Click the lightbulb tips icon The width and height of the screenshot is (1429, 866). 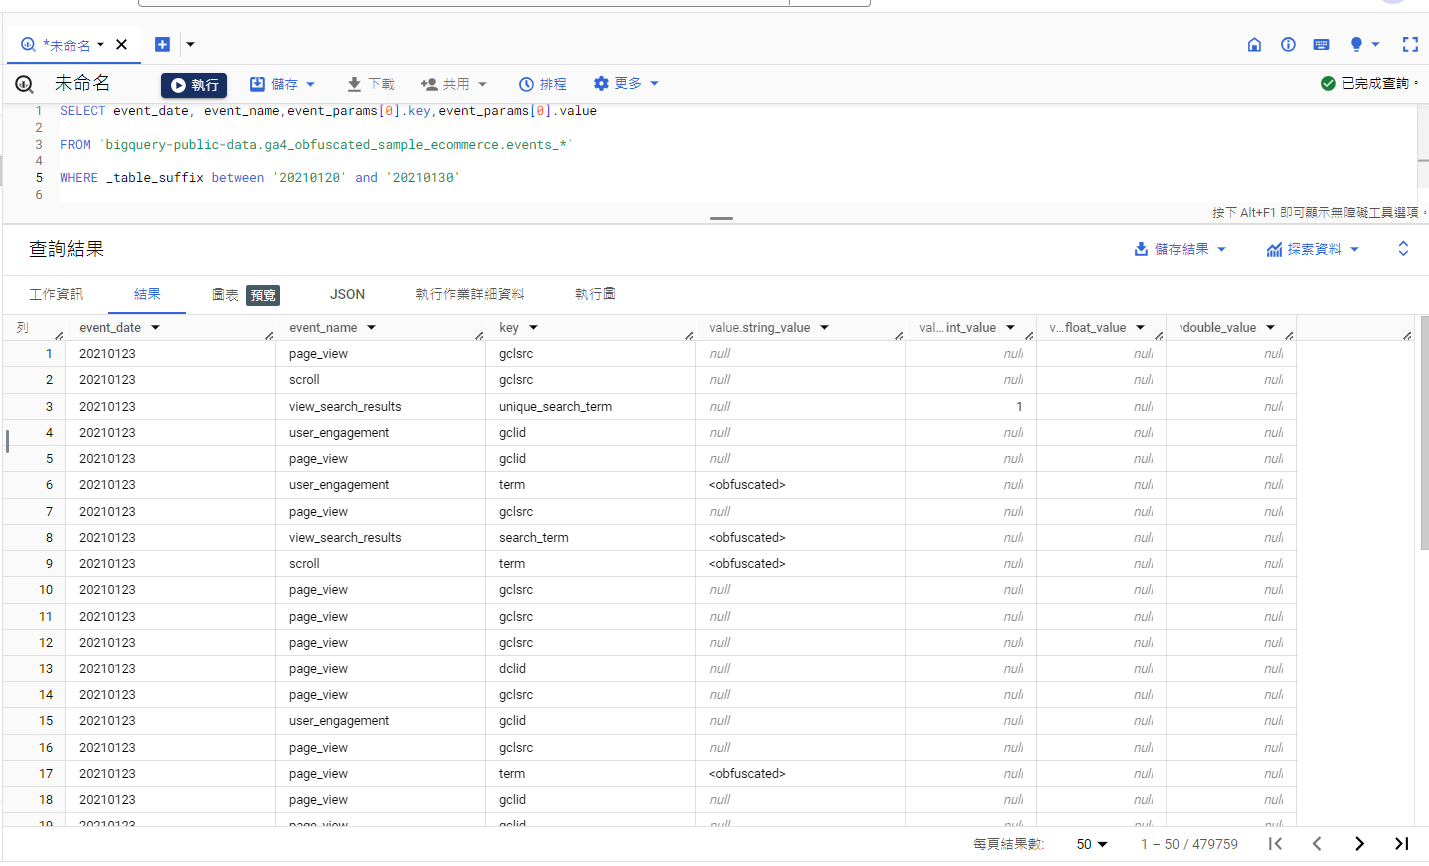point(1356,44)
